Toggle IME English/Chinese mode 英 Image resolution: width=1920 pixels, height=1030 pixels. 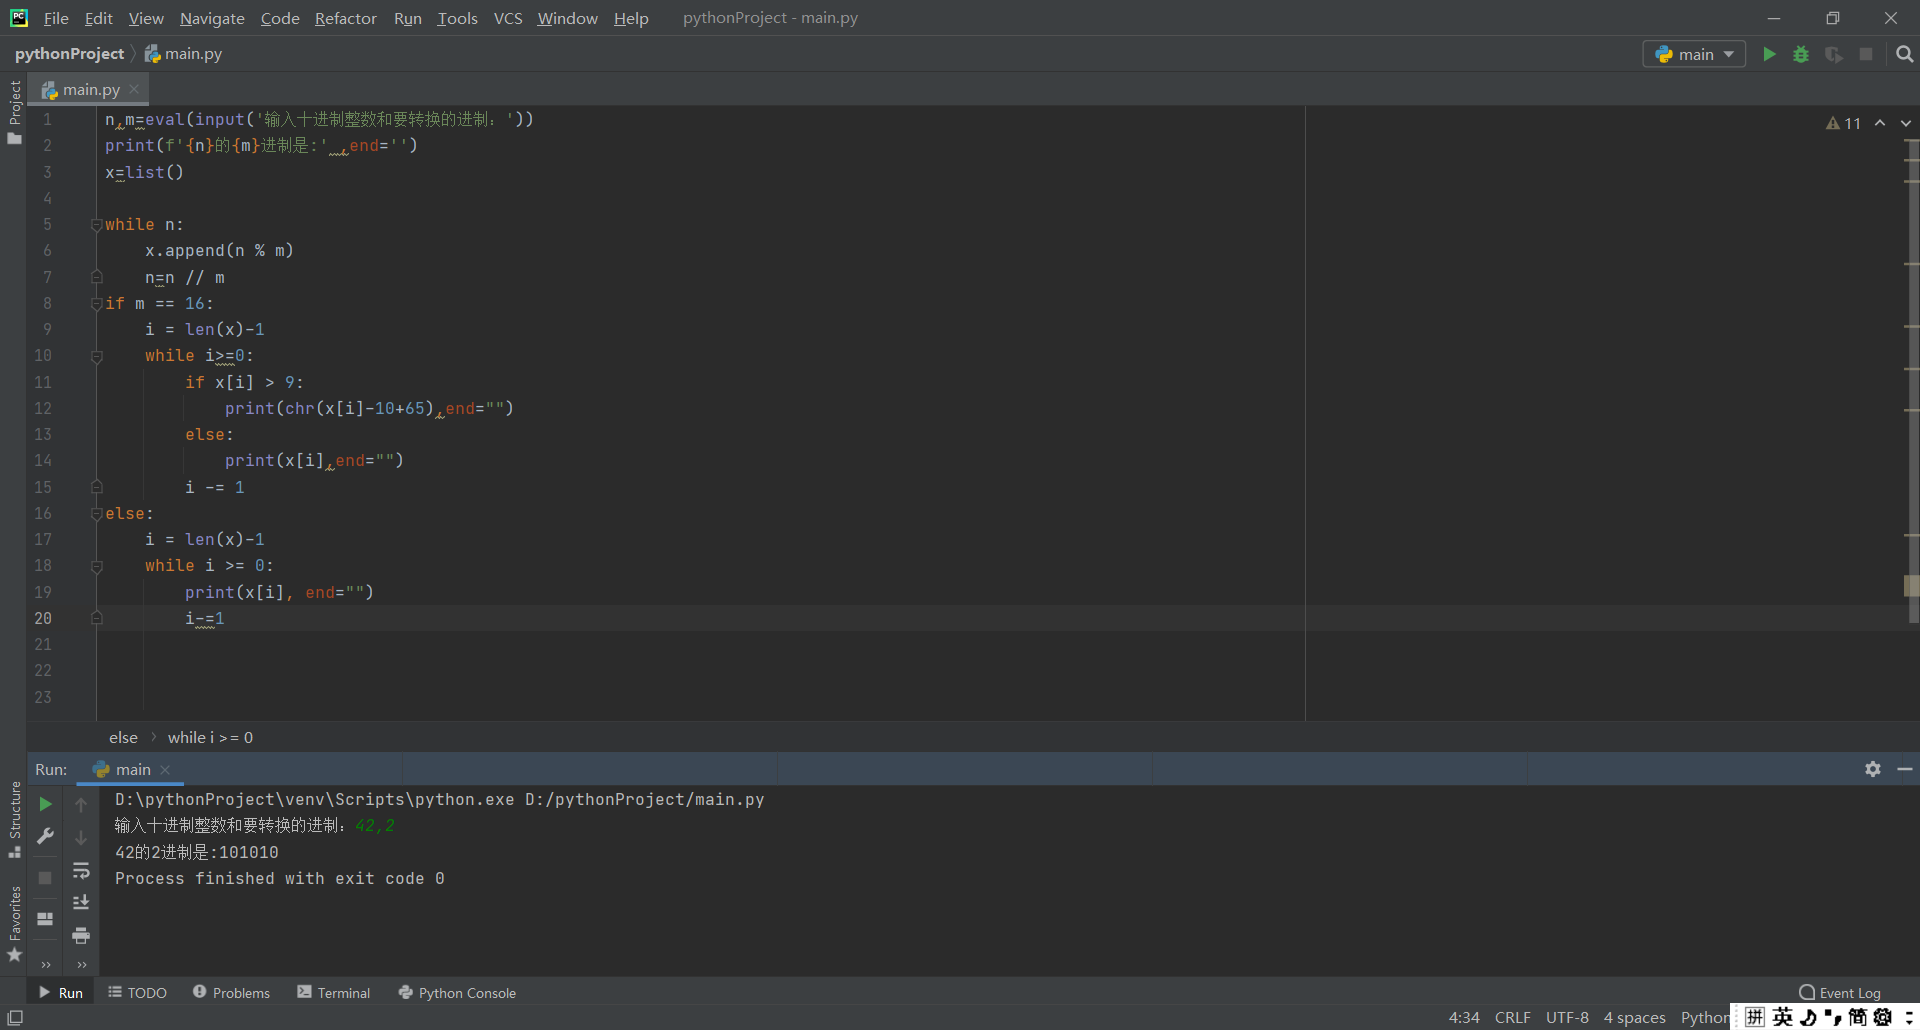click(1783, 1017)
